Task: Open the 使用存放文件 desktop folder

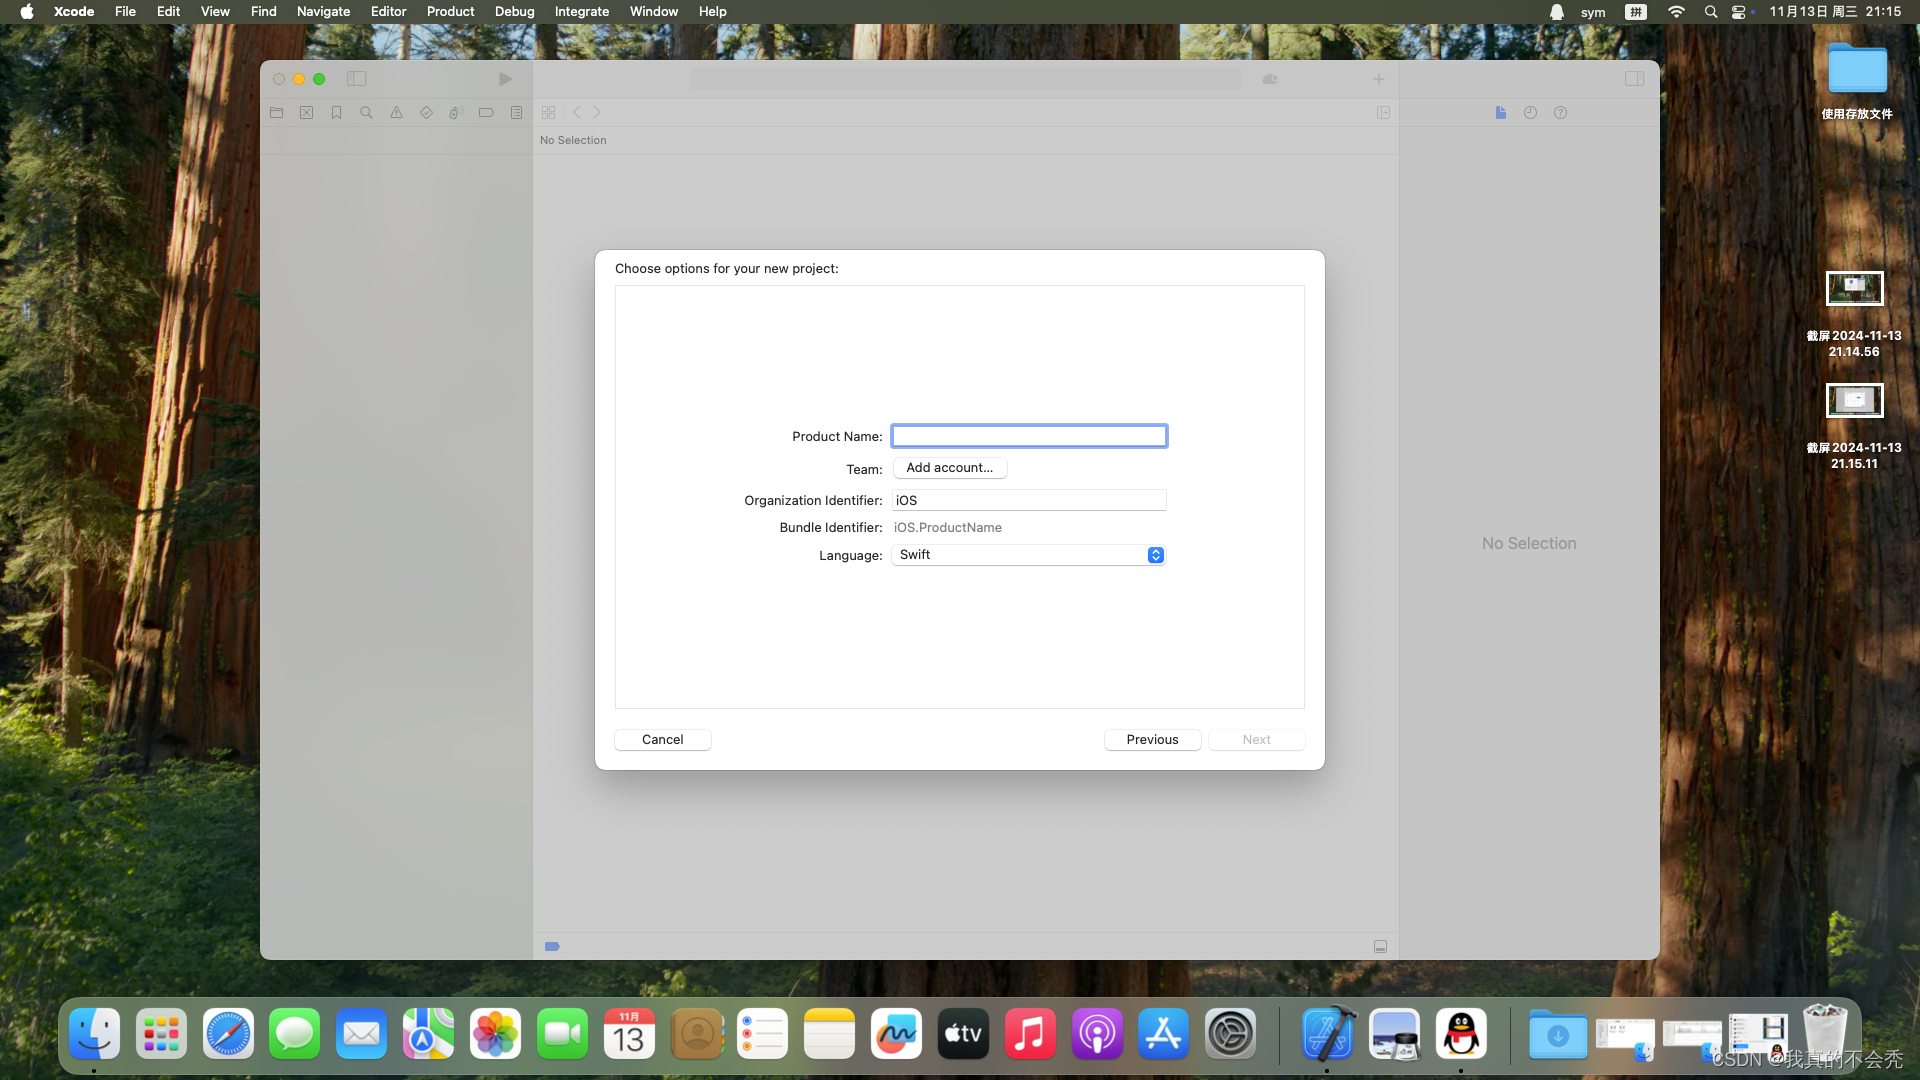Action: coord(1857,81)
